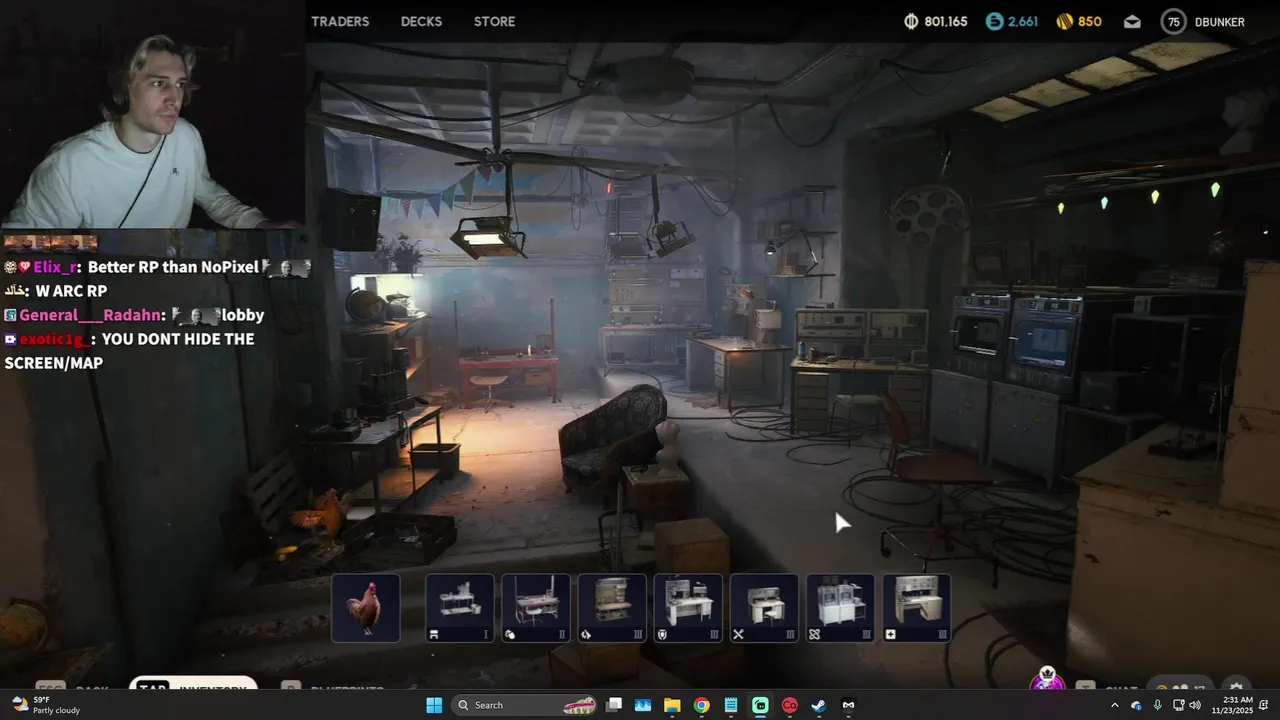The width and height of the screenshot is (1280, 720).
Task: Click the level 75 badge
Action: (x=1173, y=21)
